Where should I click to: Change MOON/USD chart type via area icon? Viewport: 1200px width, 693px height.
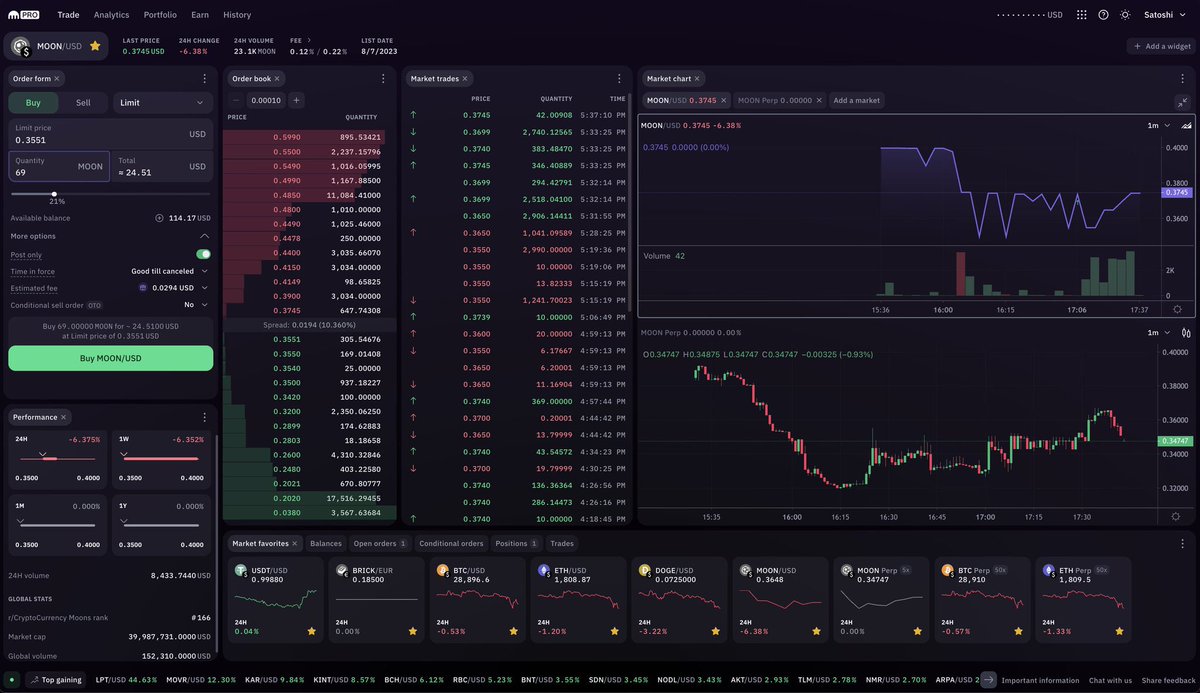point(1186,126)
